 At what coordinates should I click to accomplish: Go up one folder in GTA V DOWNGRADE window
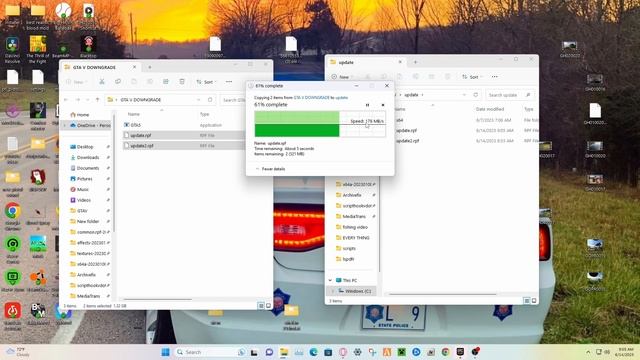click(97, 100)
